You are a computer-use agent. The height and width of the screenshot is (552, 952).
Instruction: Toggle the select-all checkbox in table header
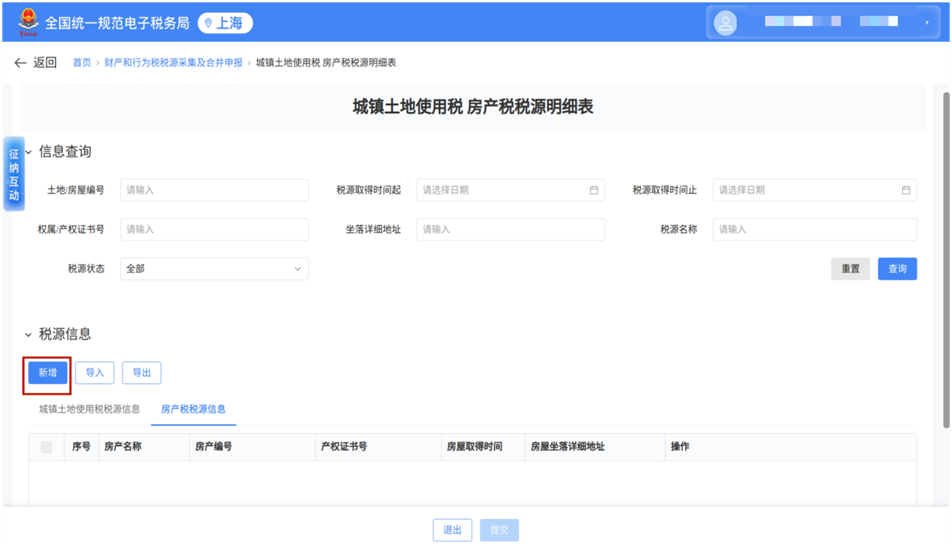[x=46, y=447]
